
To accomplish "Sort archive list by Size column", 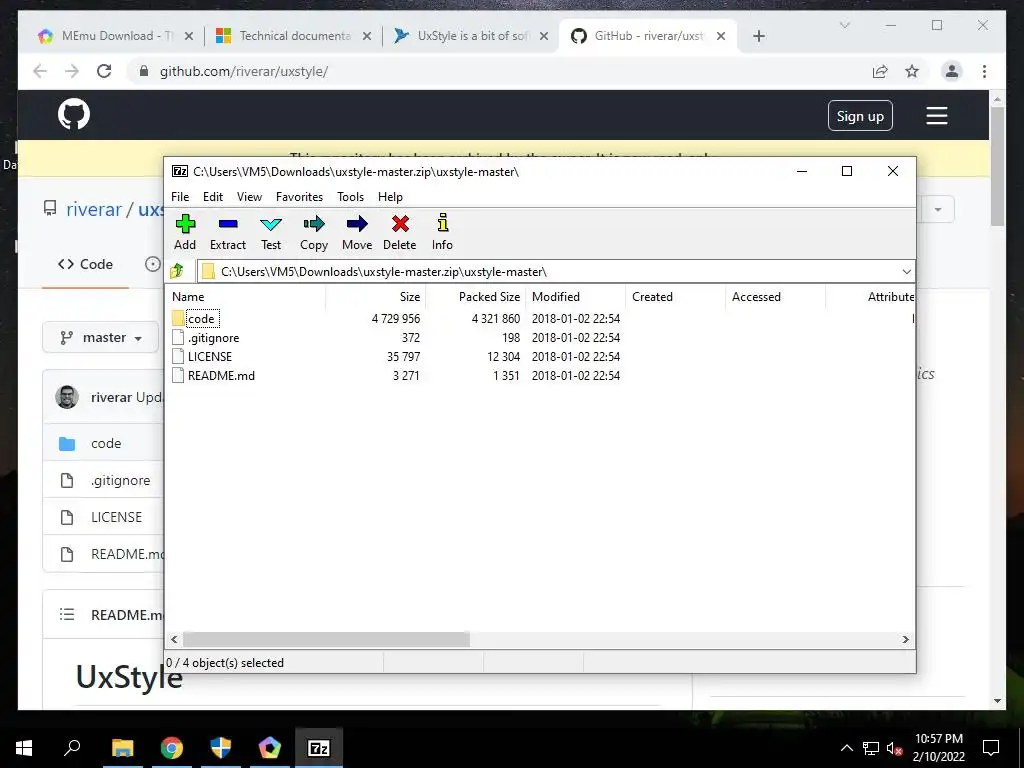I will [376, 296].
